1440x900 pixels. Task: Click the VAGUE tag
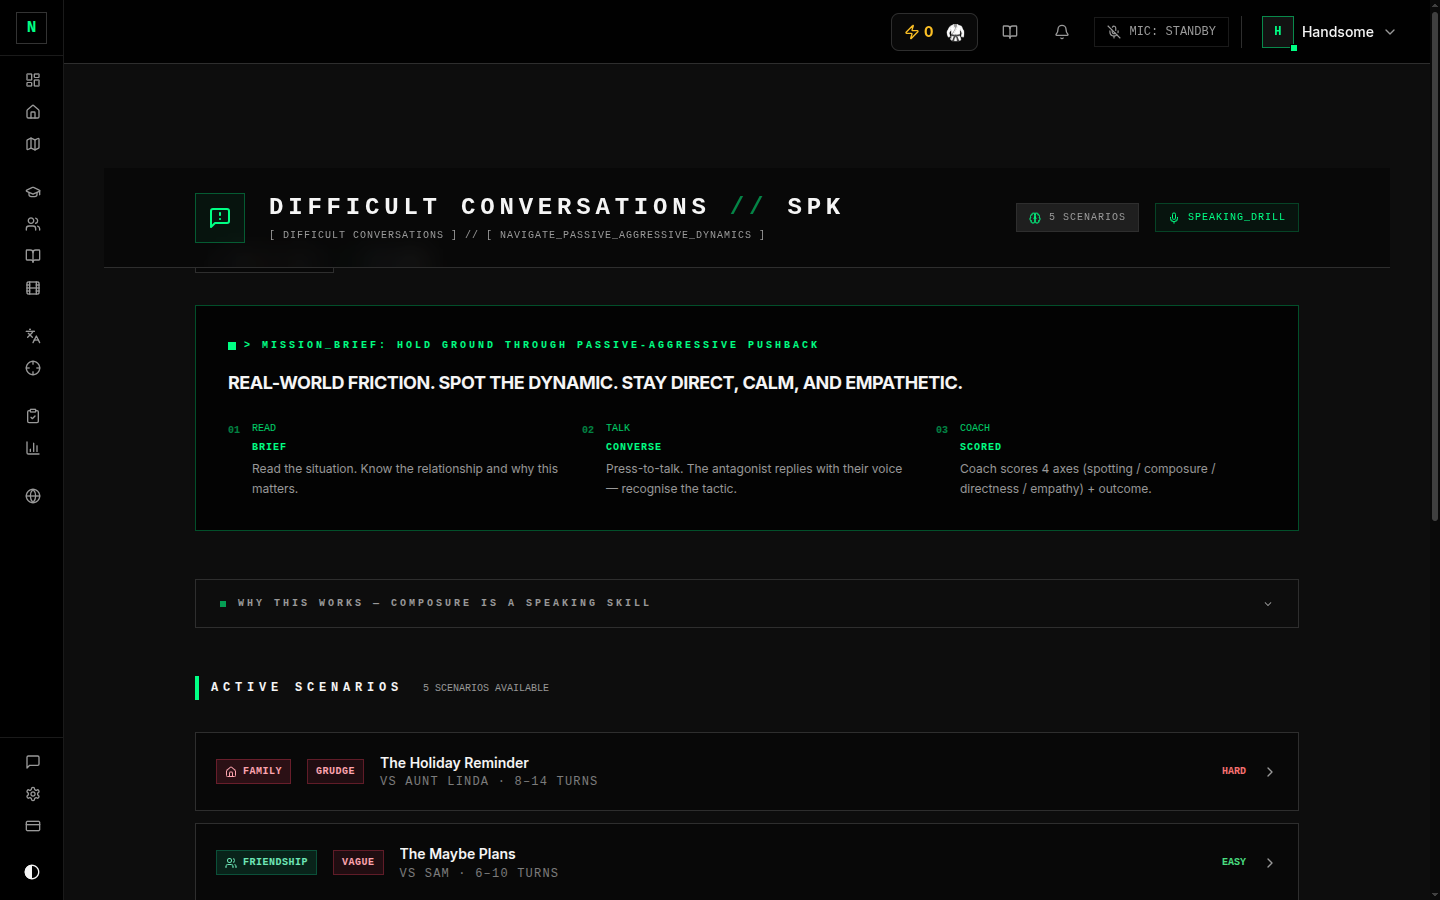click(x=358, y=862)
